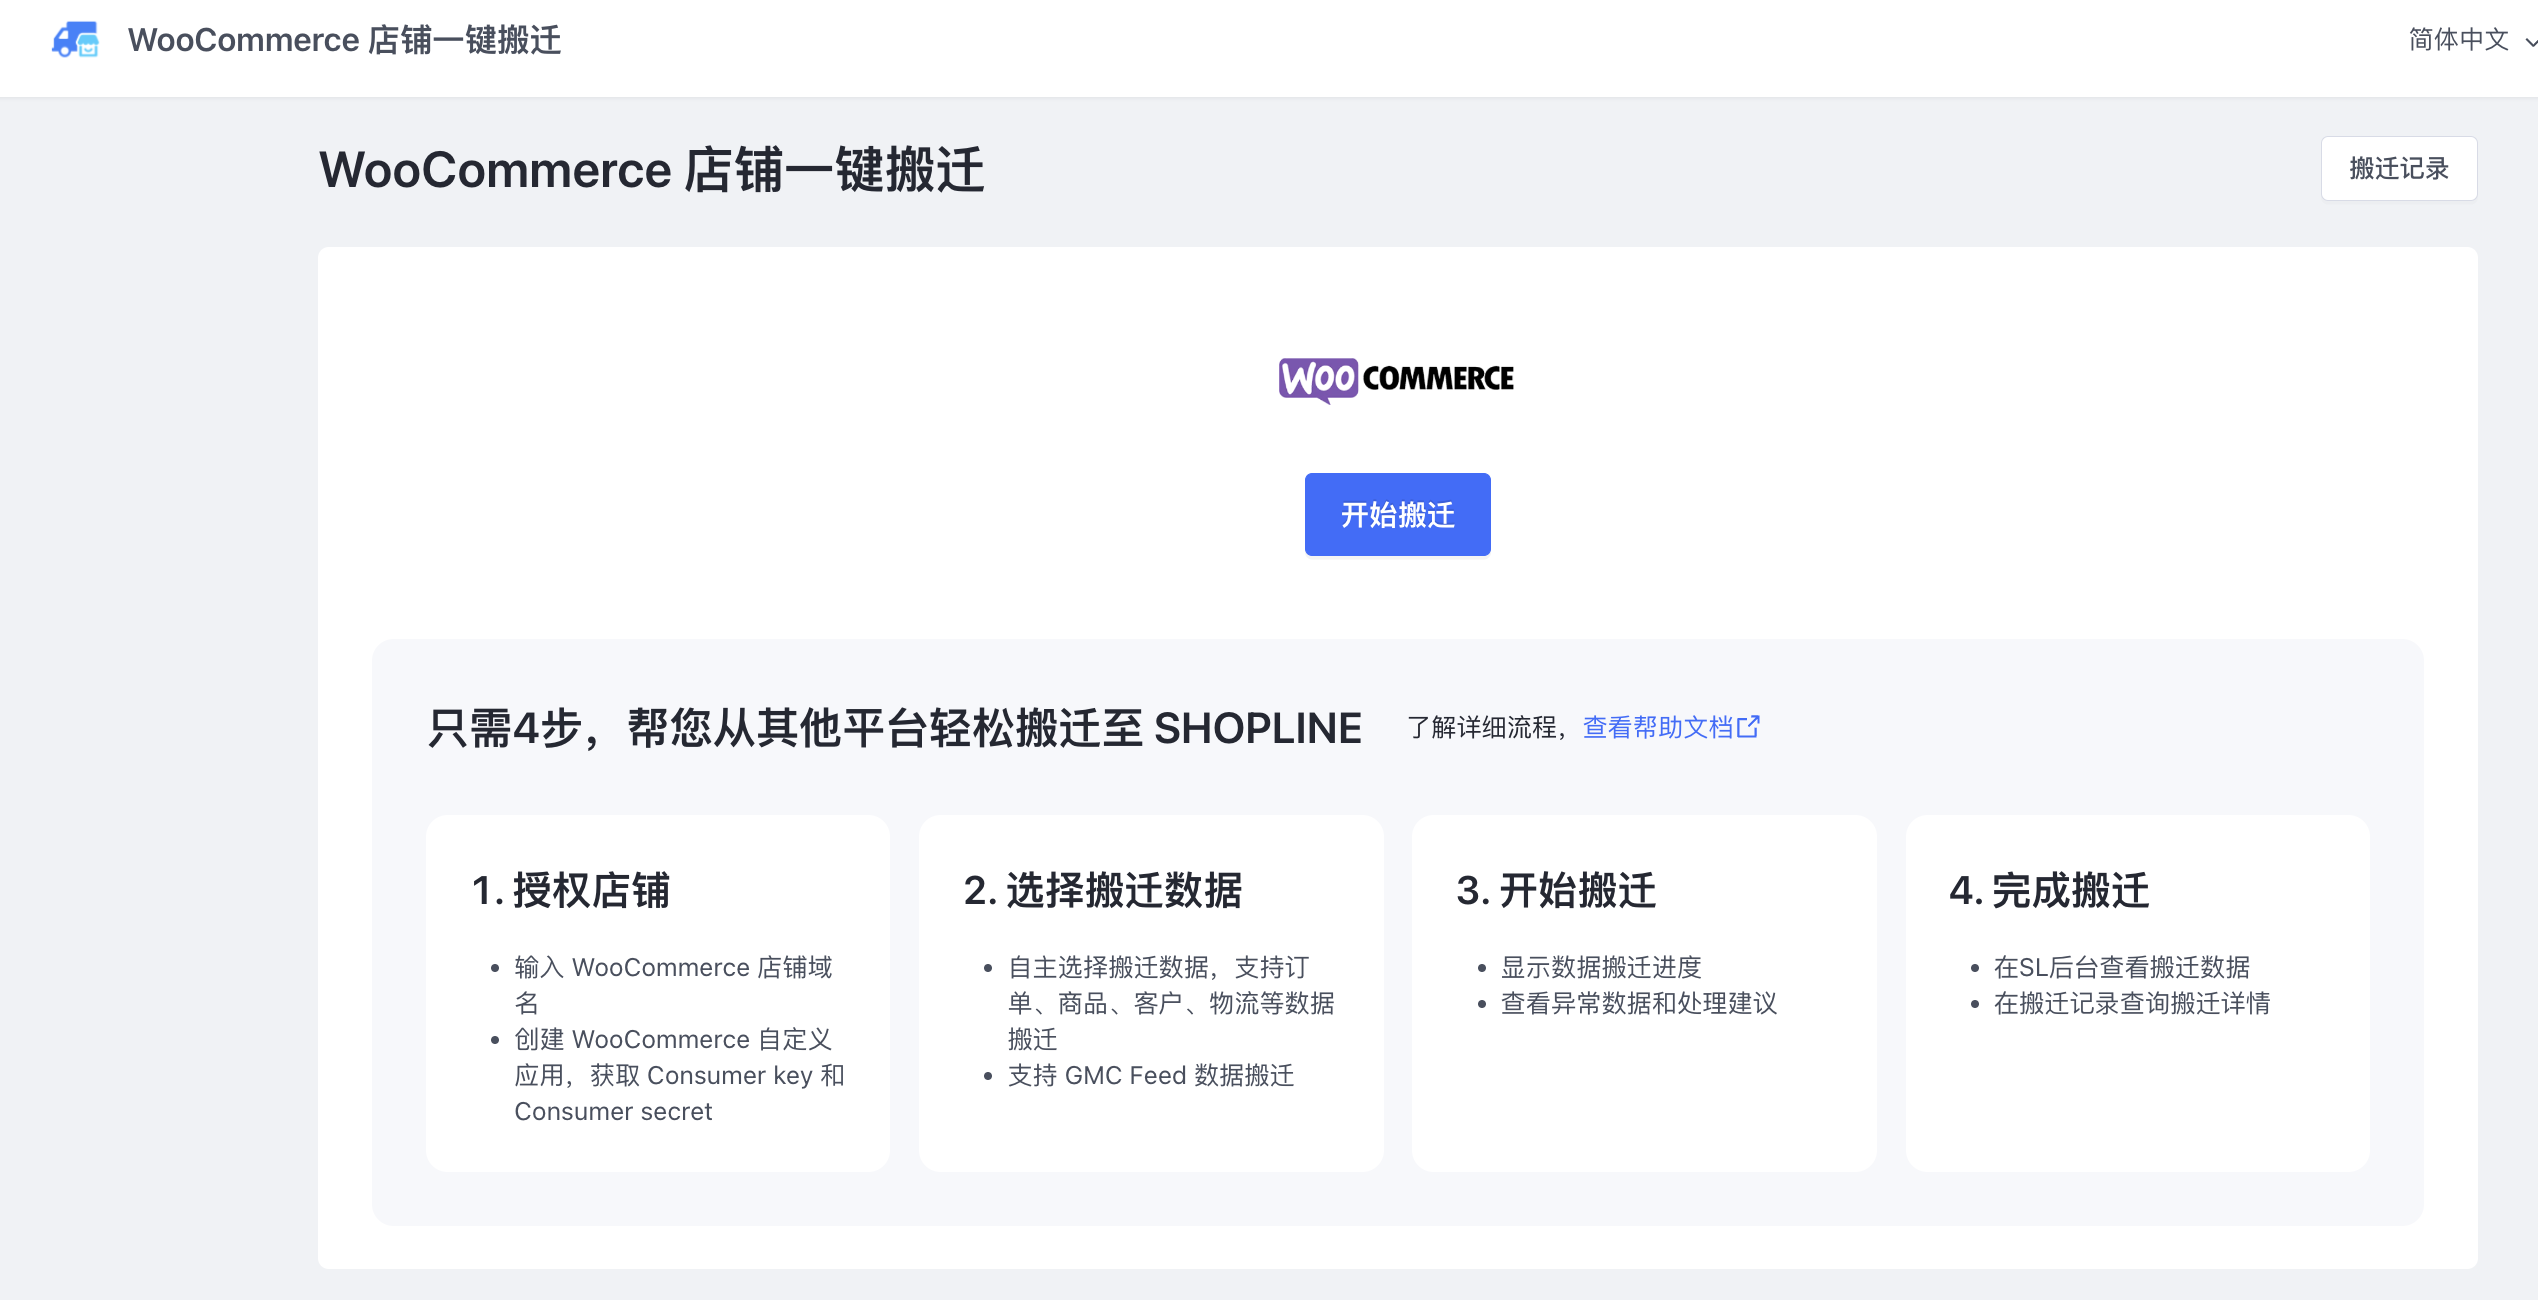
Task: Click the bullet 自主选择搬迁数据，支持订单、商品
Action: [1171, 1003]
